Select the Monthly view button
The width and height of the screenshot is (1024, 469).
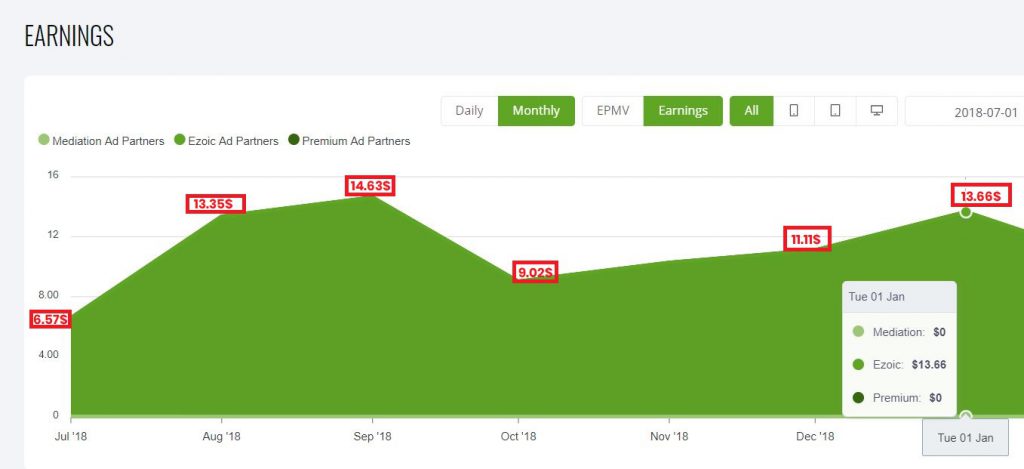[x=536, y=111]
